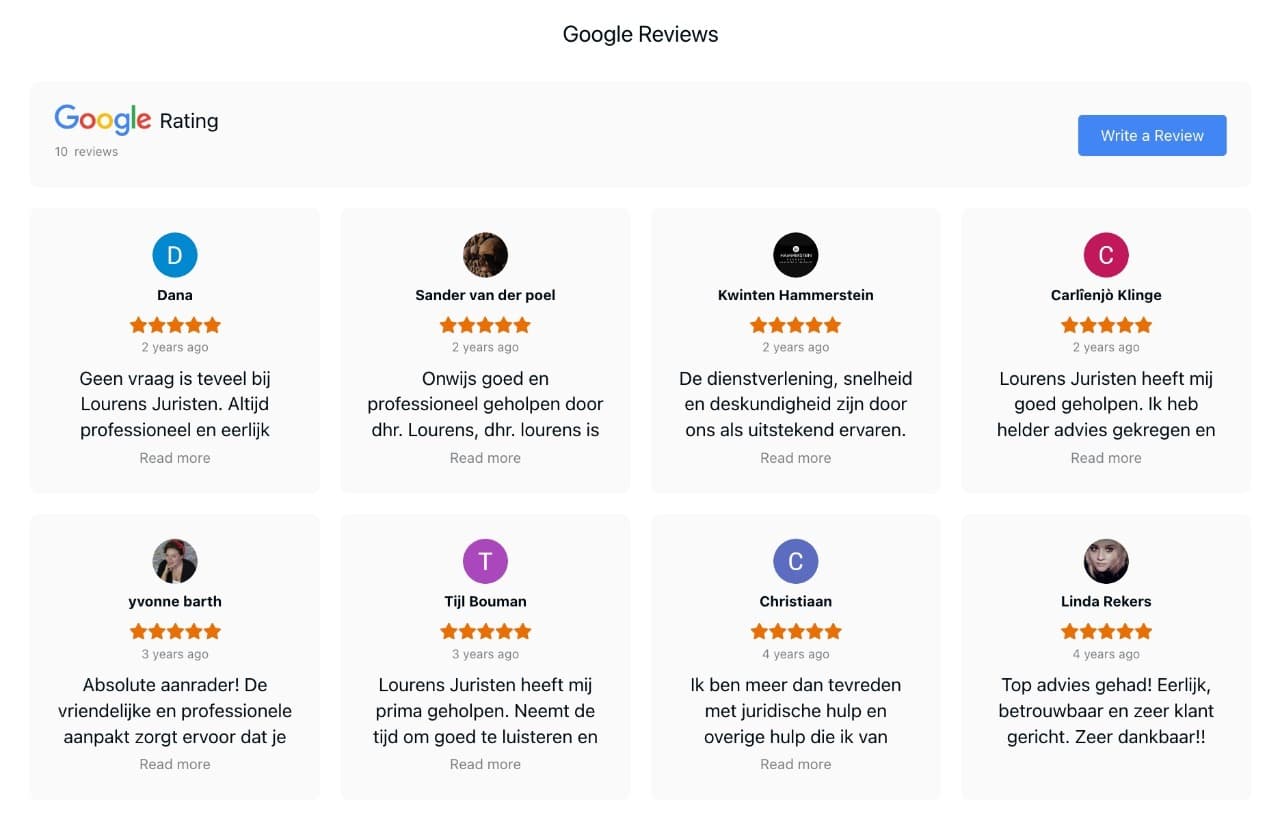The height and width of the screenshot is (830, 1280).
Task: Click Tijl Bouman's purple T avatar
Action: (x=485, y=561)
